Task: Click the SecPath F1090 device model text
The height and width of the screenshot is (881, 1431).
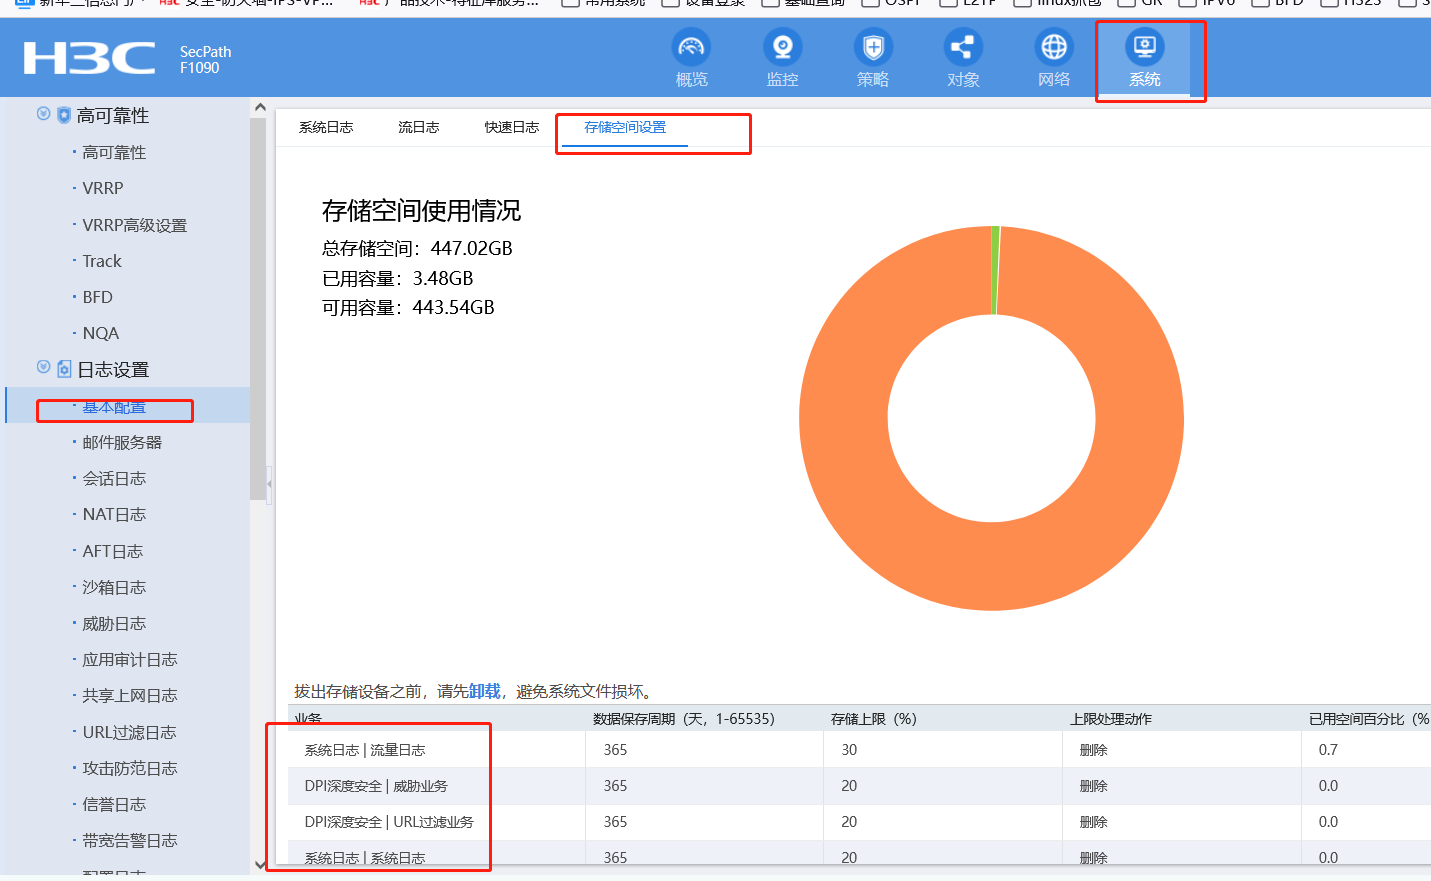Action: click(205, 60)
